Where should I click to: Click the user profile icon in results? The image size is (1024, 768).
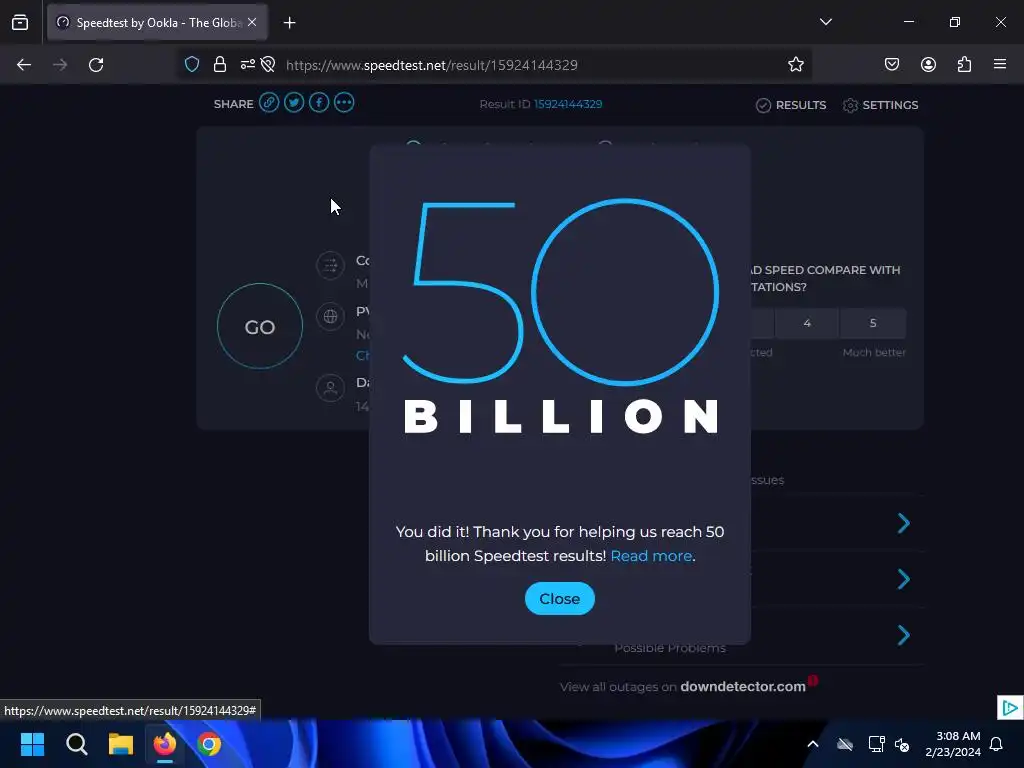(330, 388)
